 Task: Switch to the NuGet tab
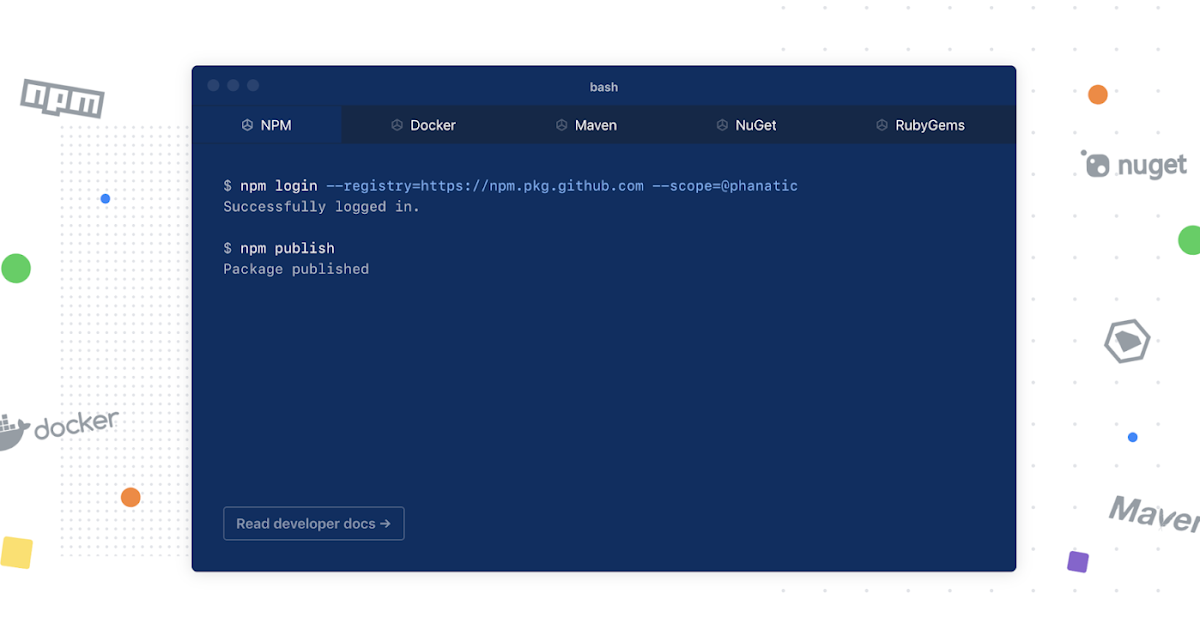747,125
